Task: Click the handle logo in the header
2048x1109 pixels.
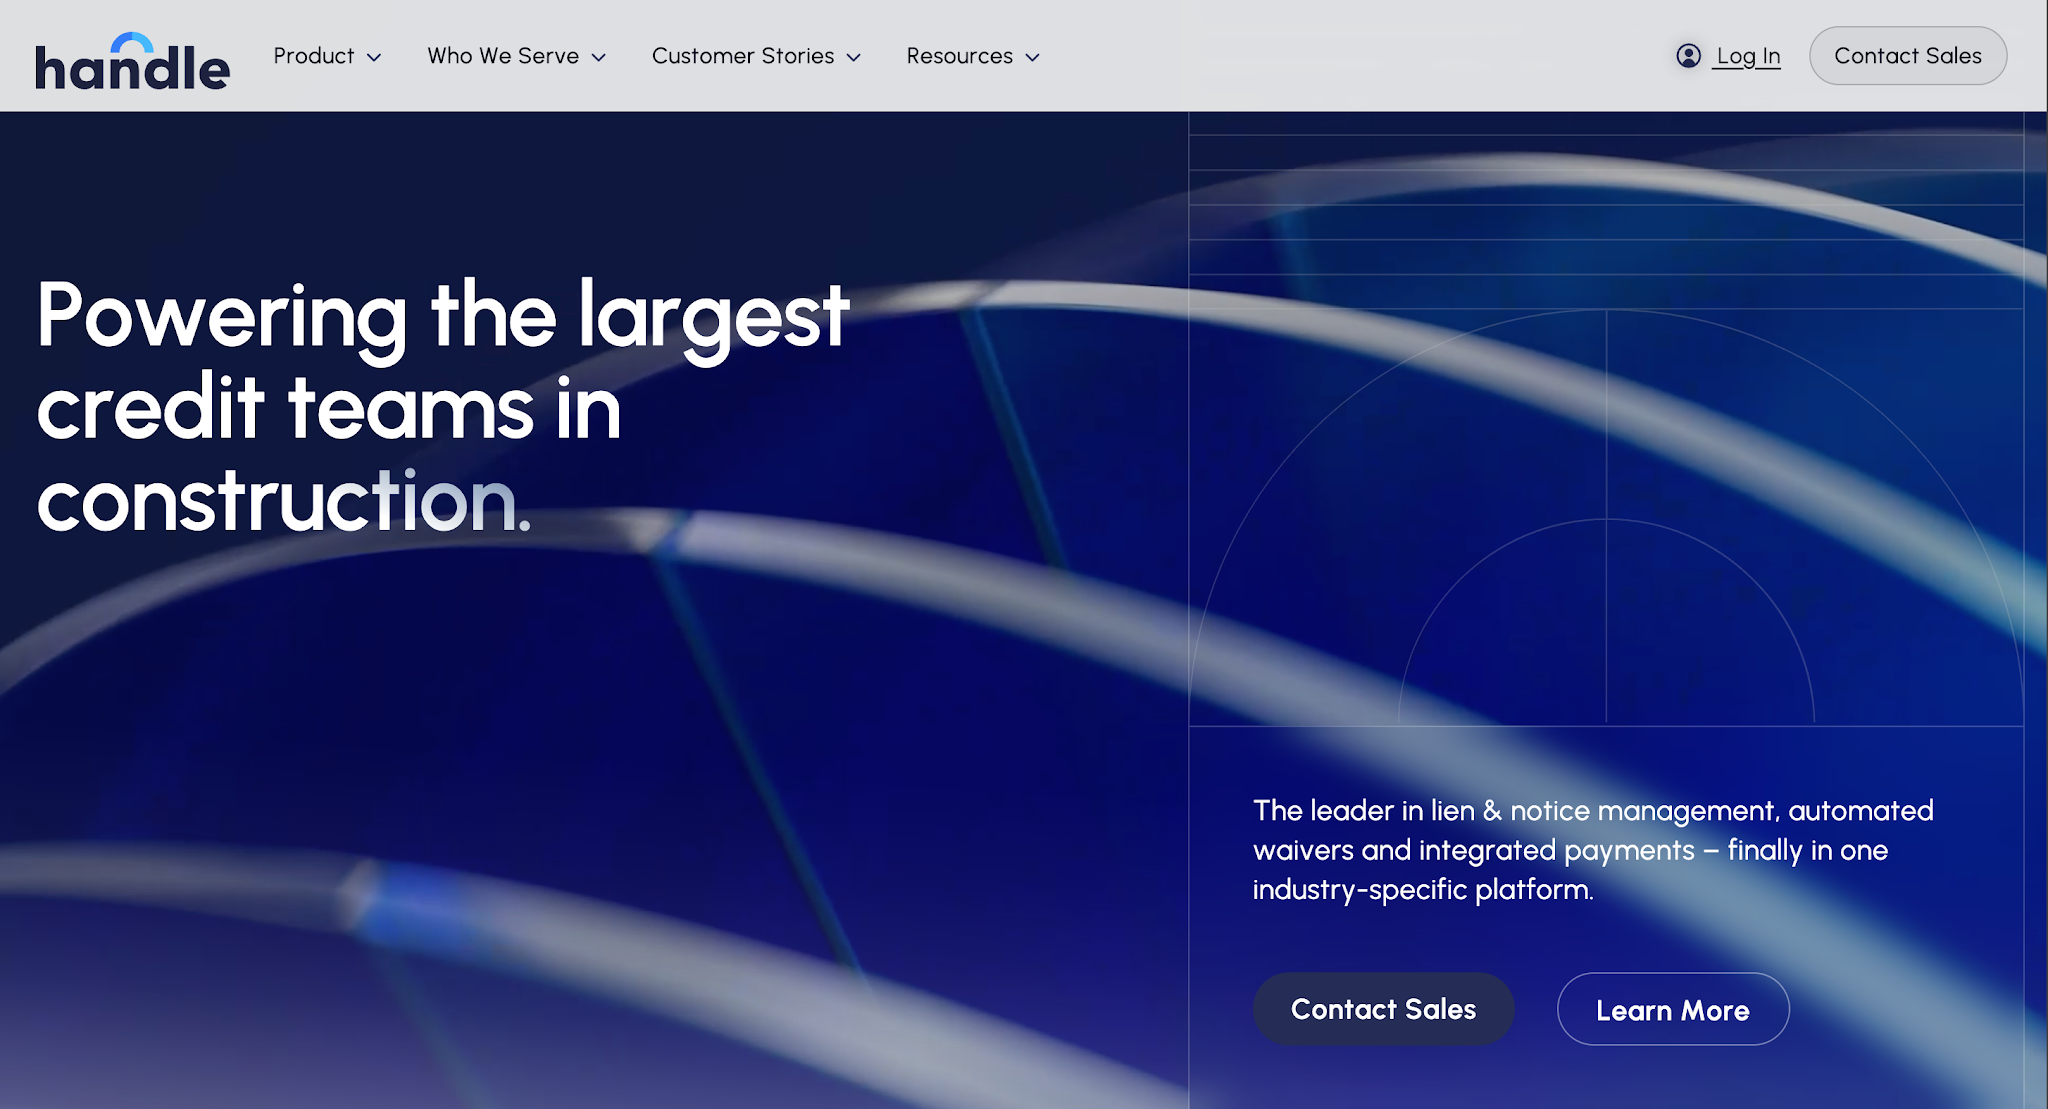Action: (133, 61)
